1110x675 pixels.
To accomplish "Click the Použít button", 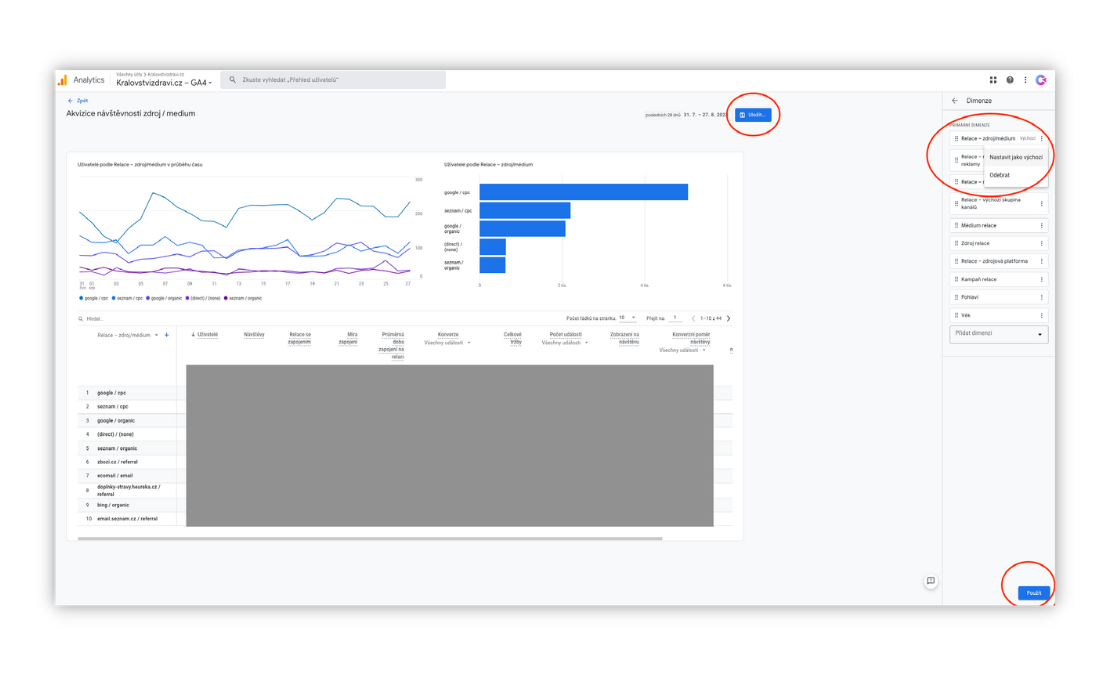I will tap(1034, 593).
